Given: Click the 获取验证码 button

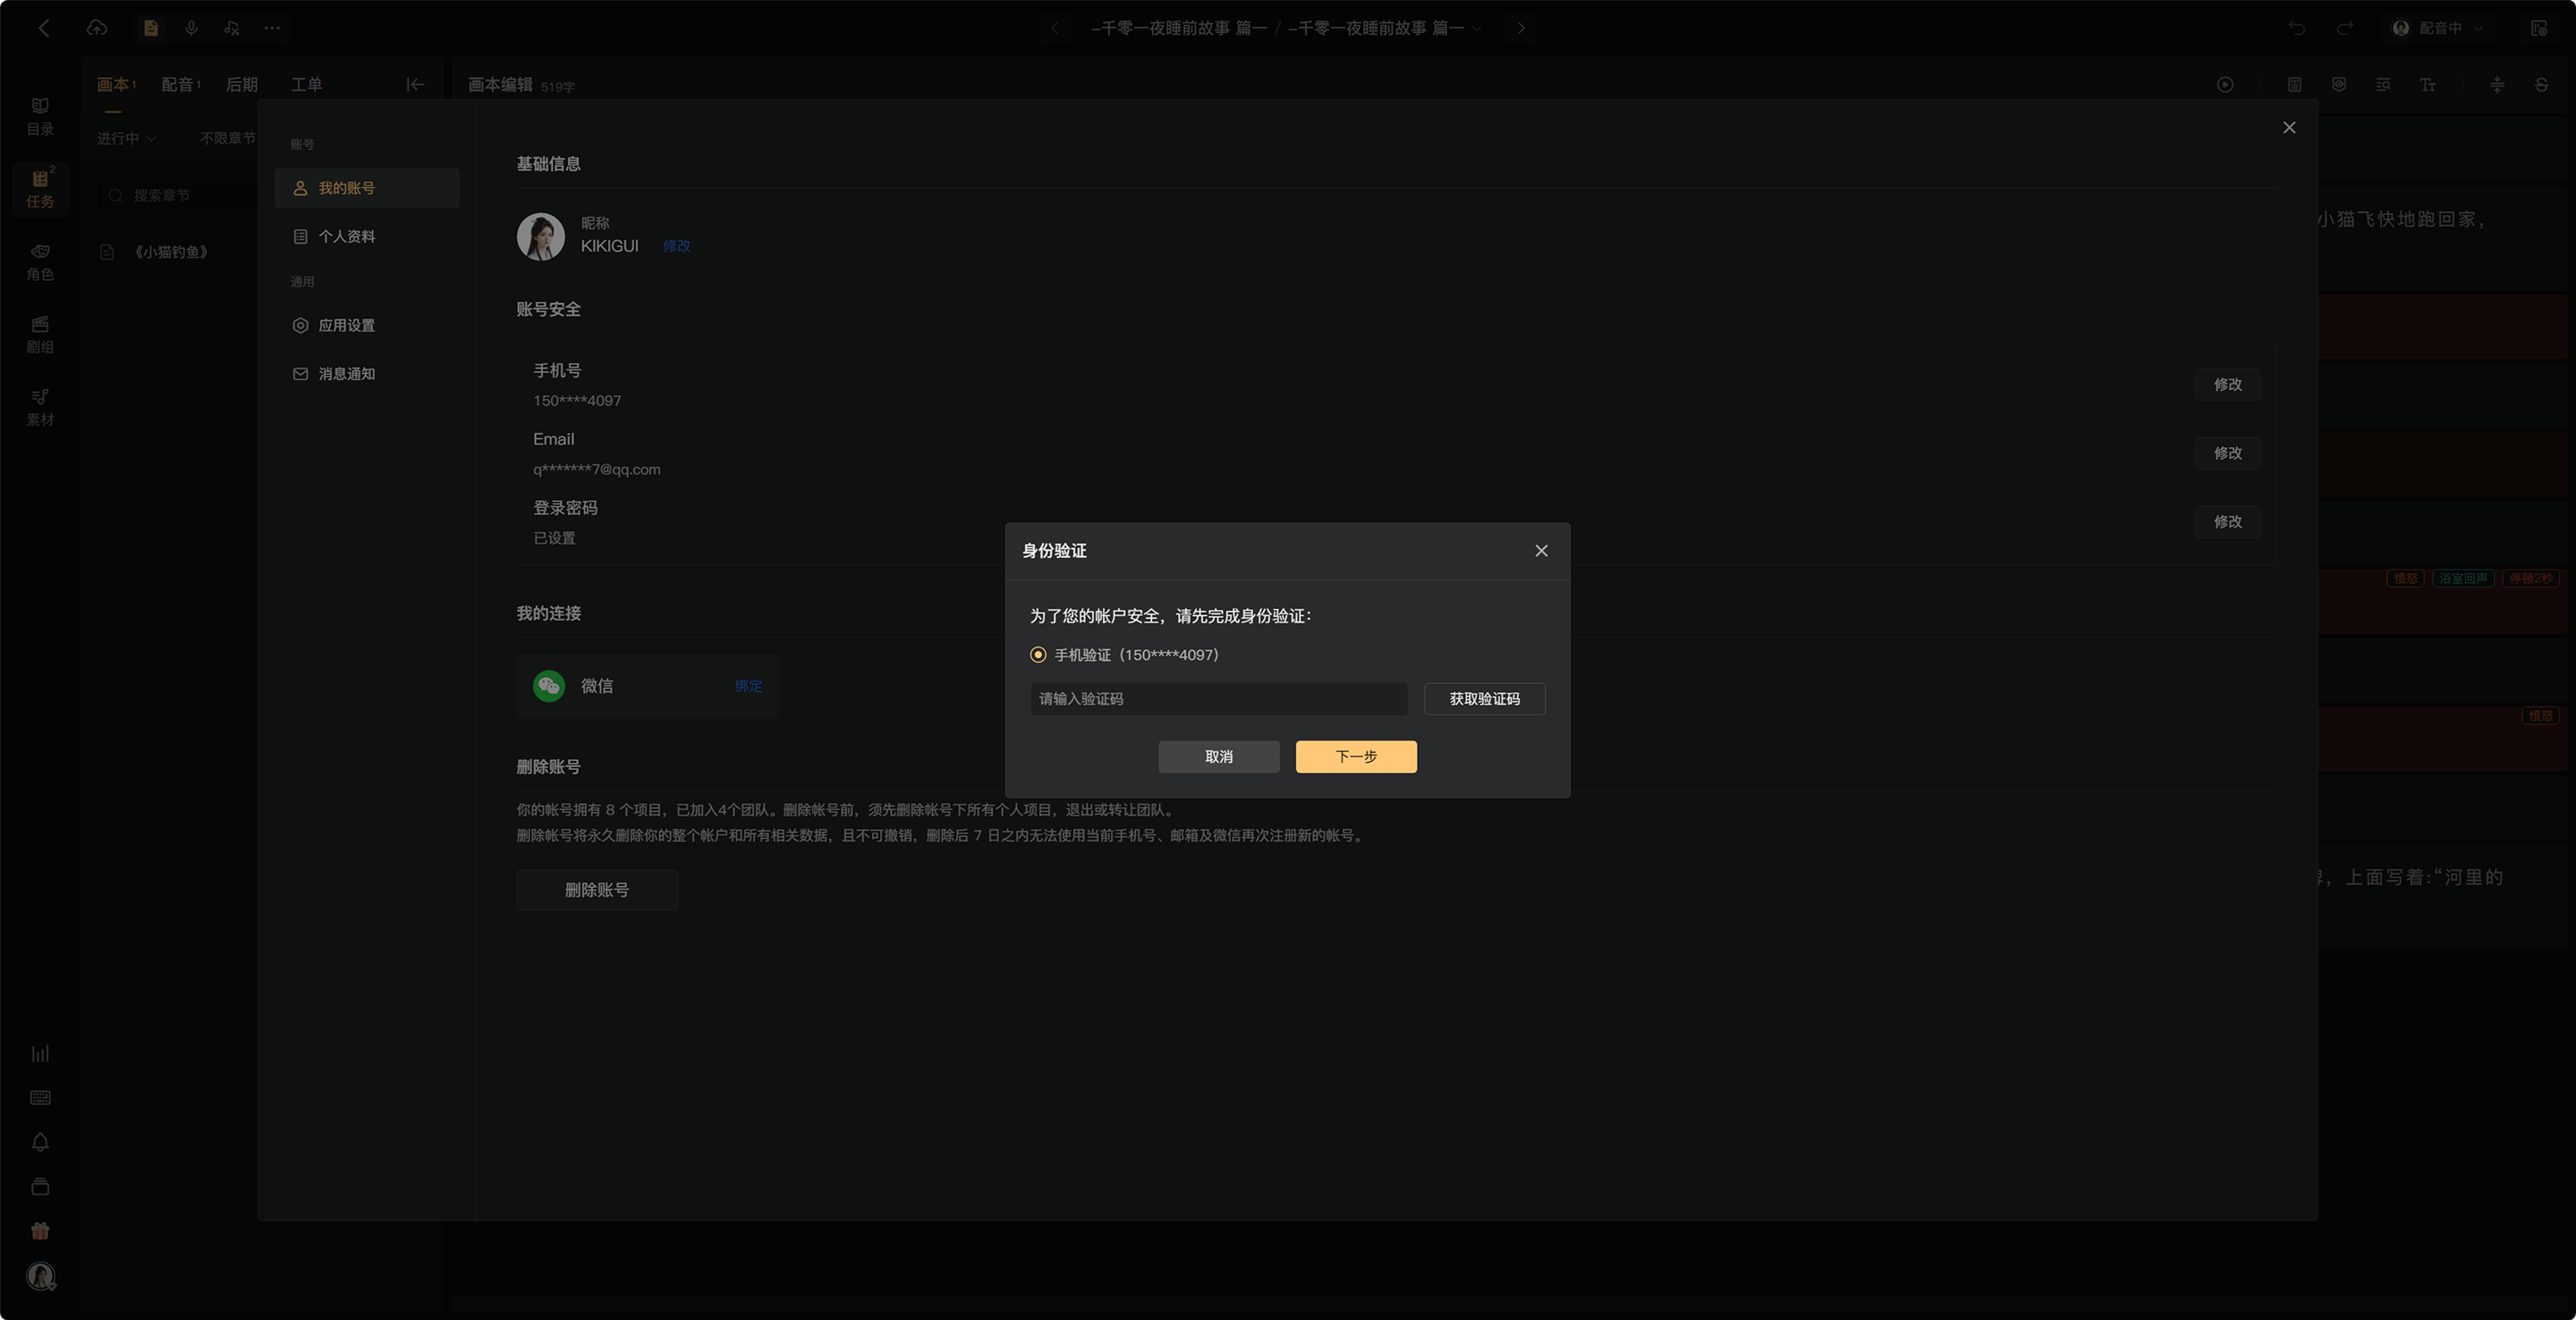Looking at the screenshot, I should point(1484,699).
